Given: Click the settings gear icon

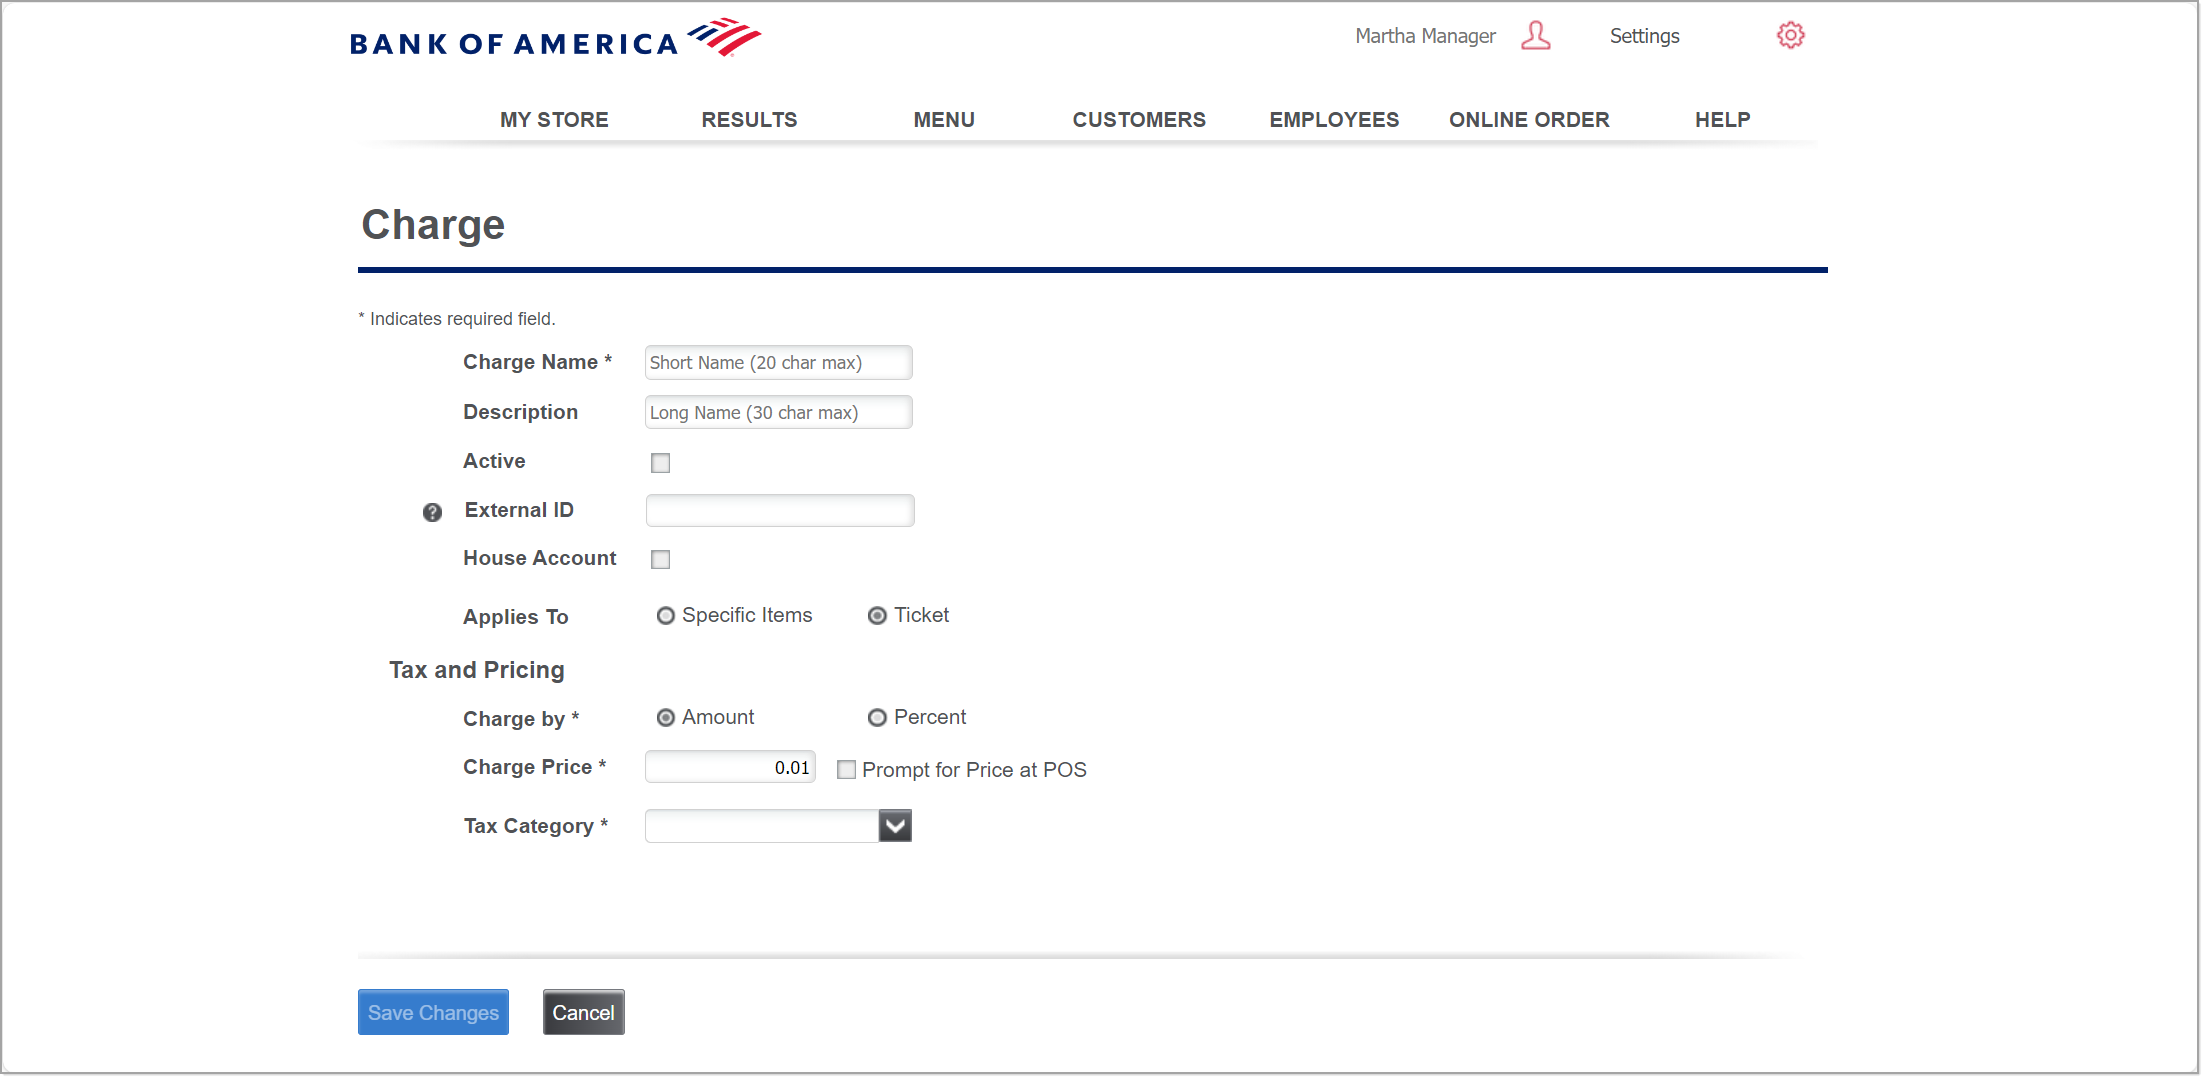Looking at the screenshot, I should click(x=1790, y=36).
